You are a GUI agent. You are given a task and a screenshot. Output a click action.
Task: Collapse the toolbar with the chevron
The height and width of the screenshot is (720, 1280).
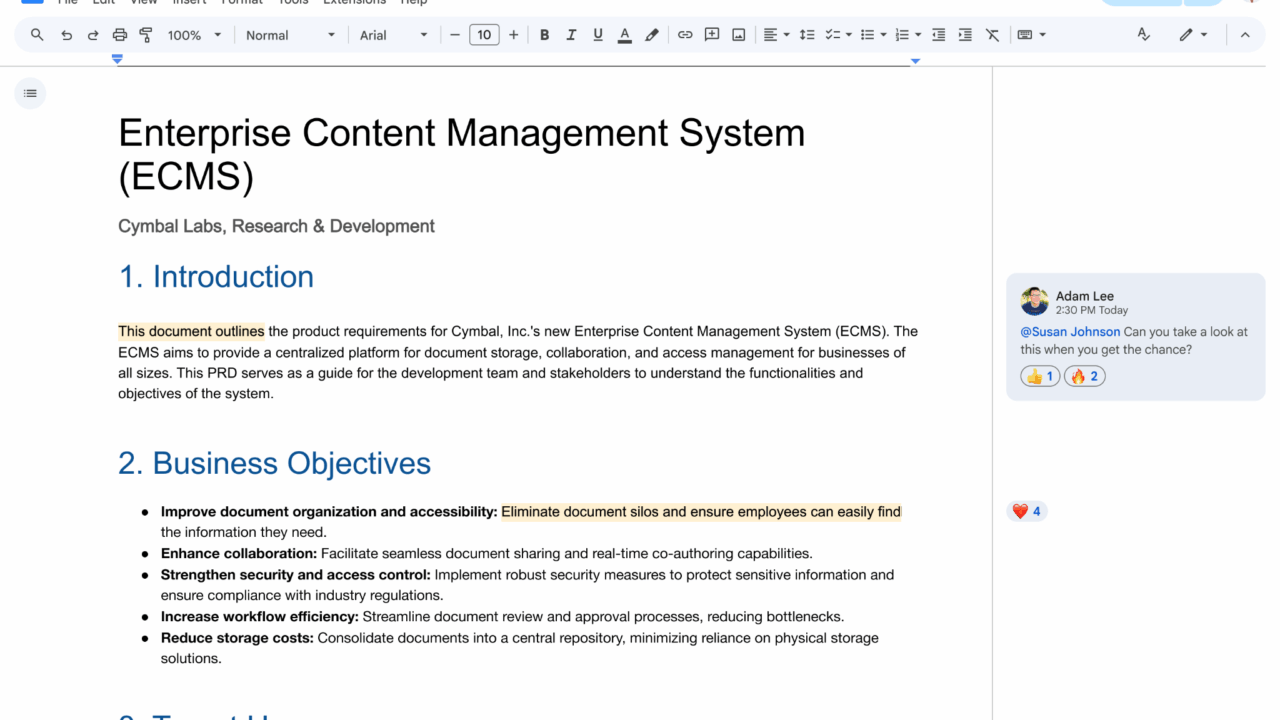(x=1245, y=35)
